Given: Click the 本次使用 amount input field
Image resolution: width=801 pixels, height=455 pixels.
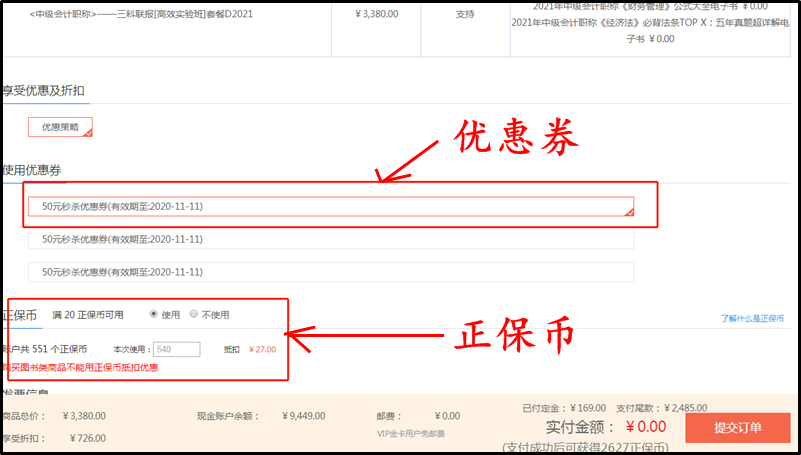Looking at the screenshot, I should click(x=177, y=349).
